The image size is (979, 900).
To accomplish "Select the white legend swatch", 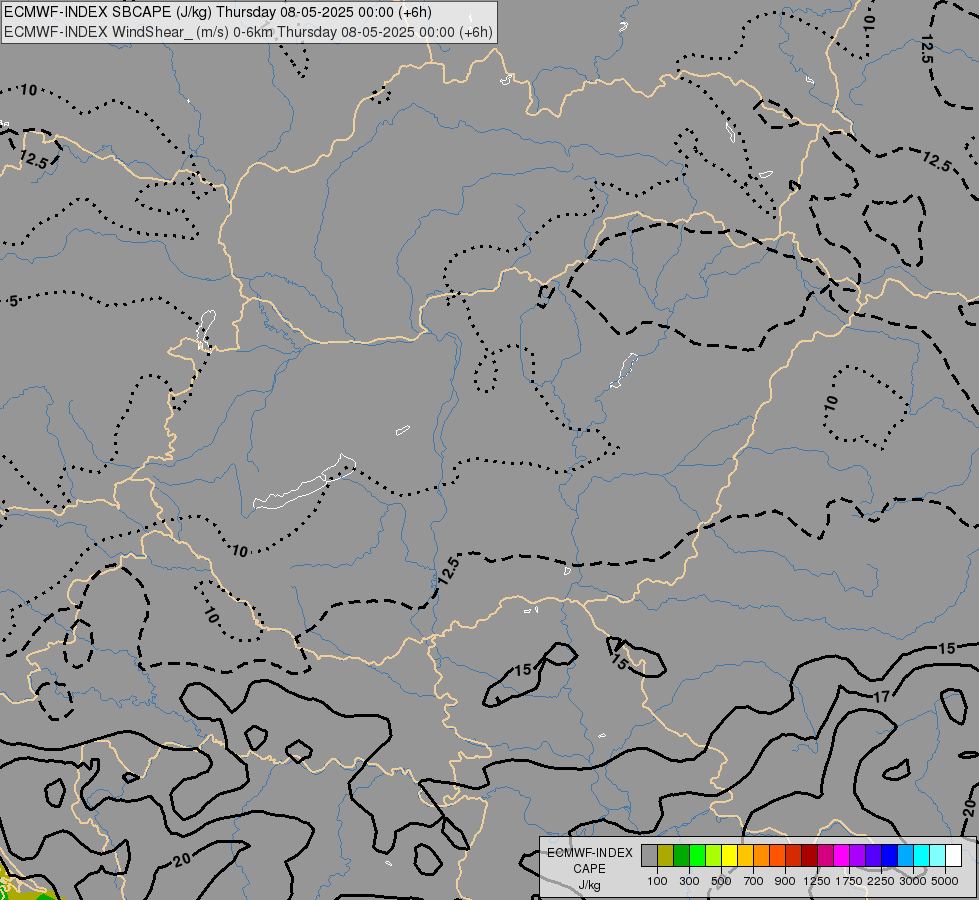I will coord(953,855).
